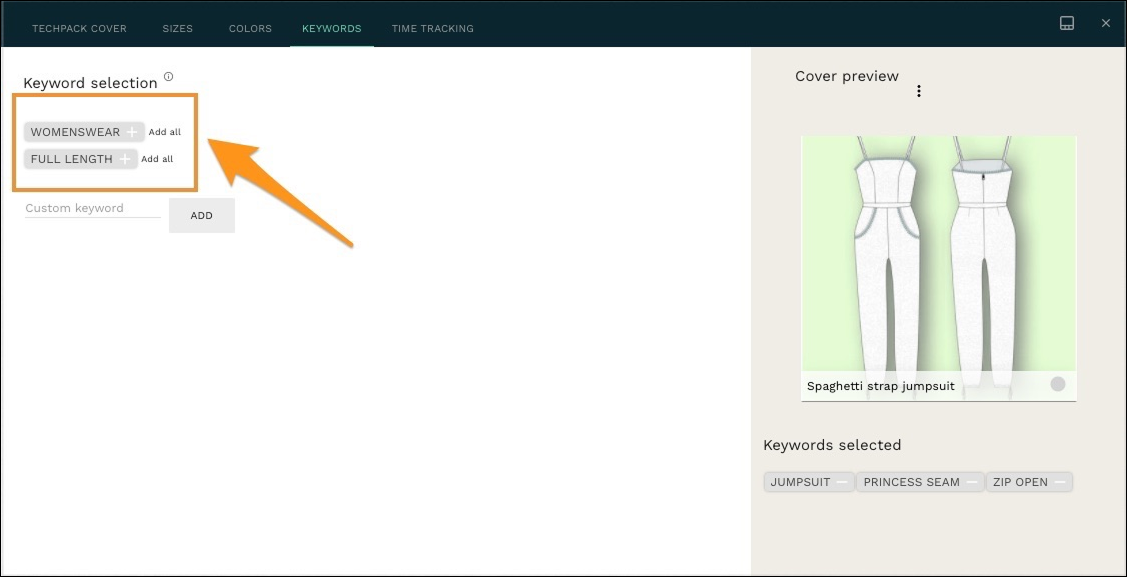Image resolution: width=1127 pixels, height=577 pixels.
Task: Click the info icon beside Keyword selection
Action: [168, 76]
